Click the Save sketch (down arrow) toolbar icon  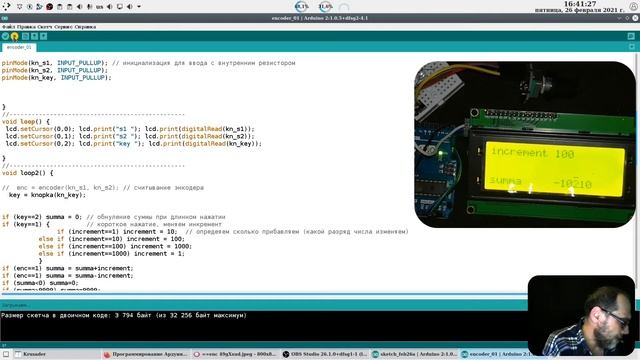tap(43, 36)
